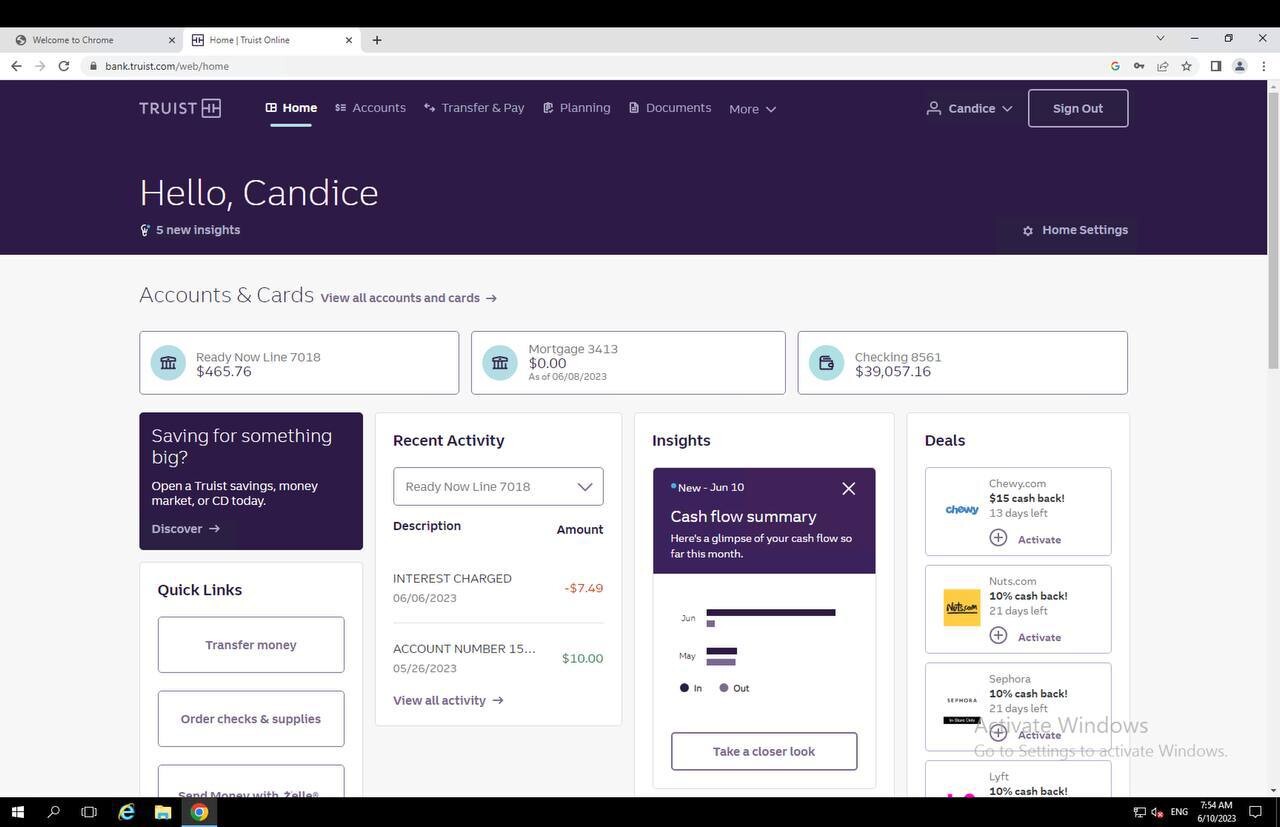Open Home Settings
Image resolution: width=1280 pixels, height=827 pixels.
point(1075,230)
